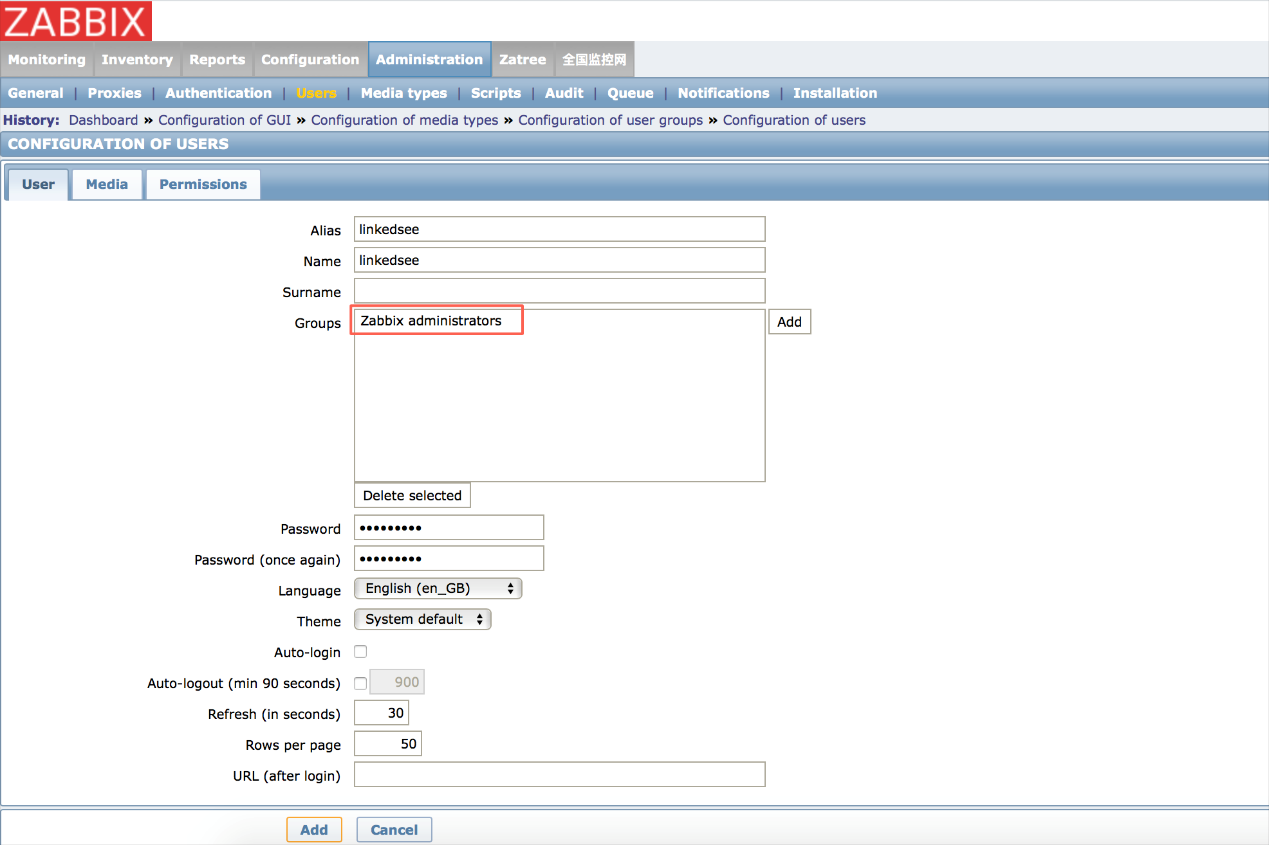Viewport: 1269px width, 845px height.
Task: Open the Reports menu
Action: click(x=217, y=60)
